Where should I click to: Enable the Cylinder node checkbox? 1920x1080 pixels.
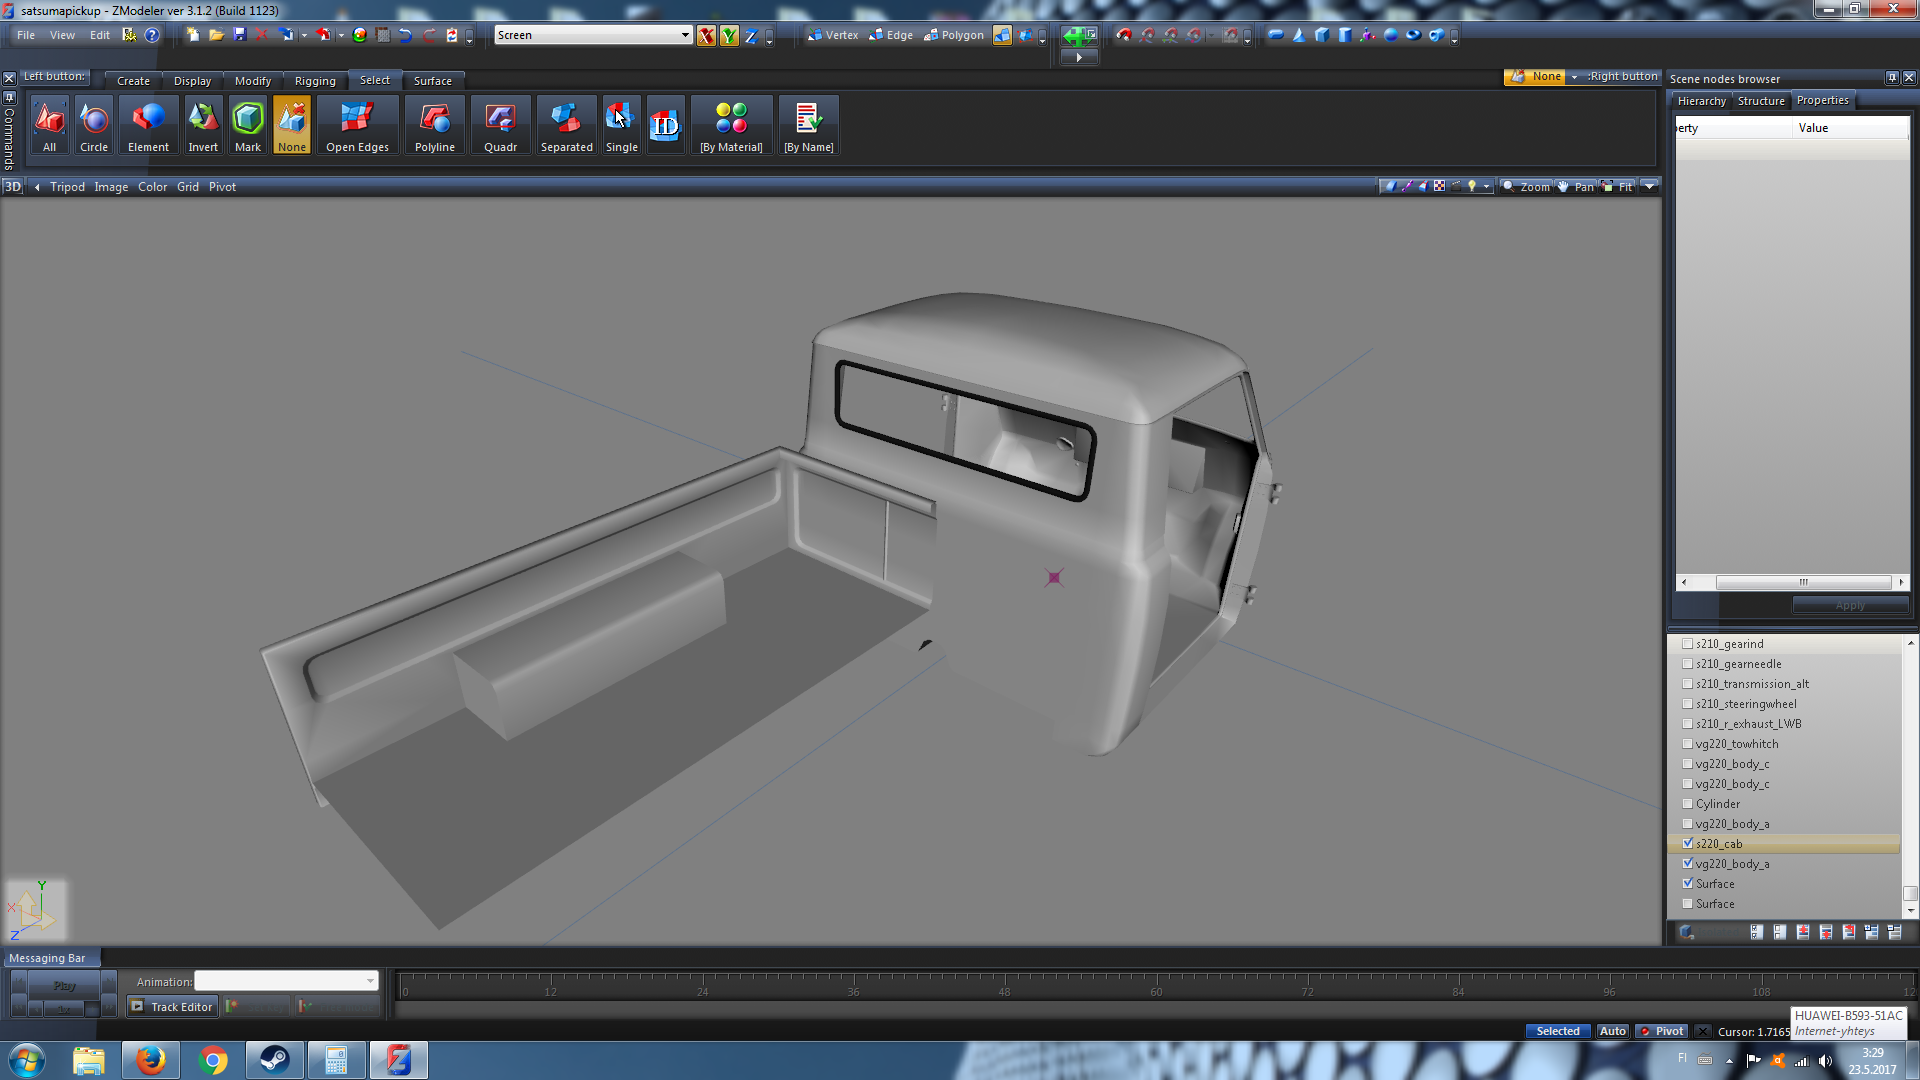click(1688, 803)
